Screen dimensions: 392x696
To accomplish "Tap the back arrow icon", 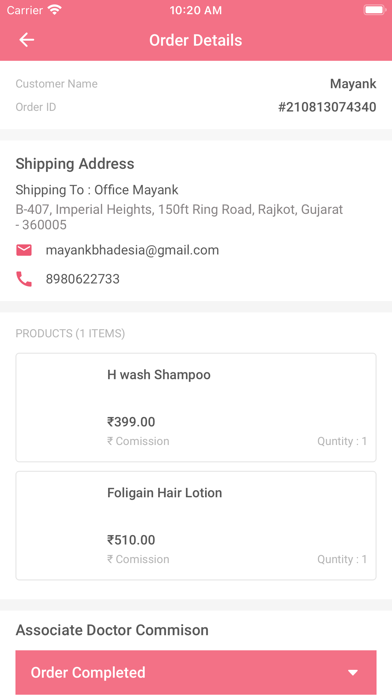I will coord(27,40).
